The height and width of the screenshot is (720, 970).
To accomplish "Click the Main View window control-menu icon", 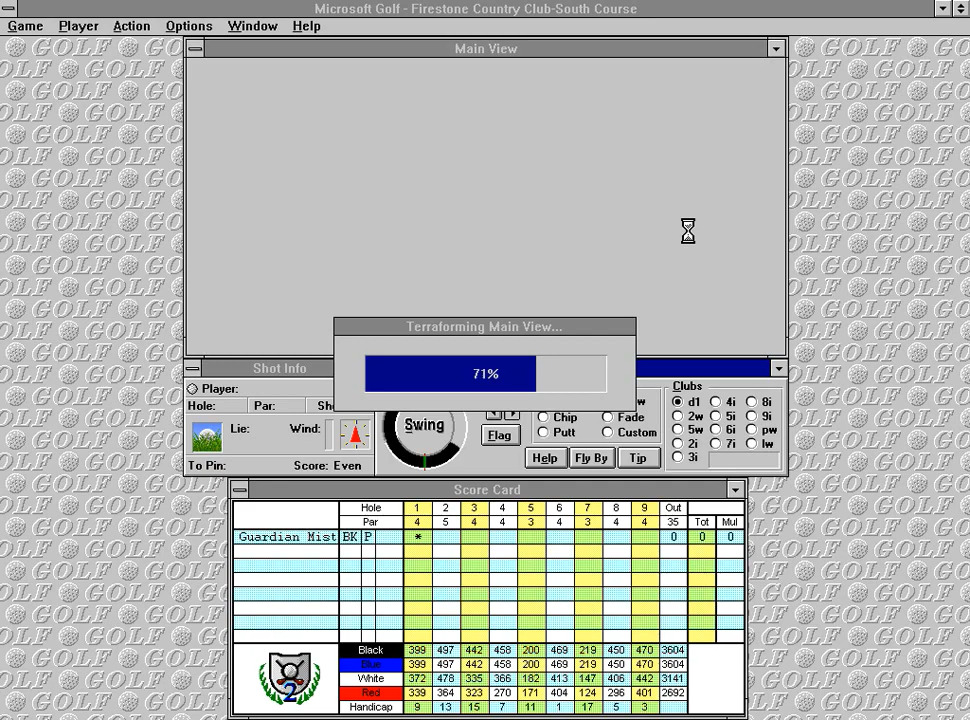I will pos(195,48).
